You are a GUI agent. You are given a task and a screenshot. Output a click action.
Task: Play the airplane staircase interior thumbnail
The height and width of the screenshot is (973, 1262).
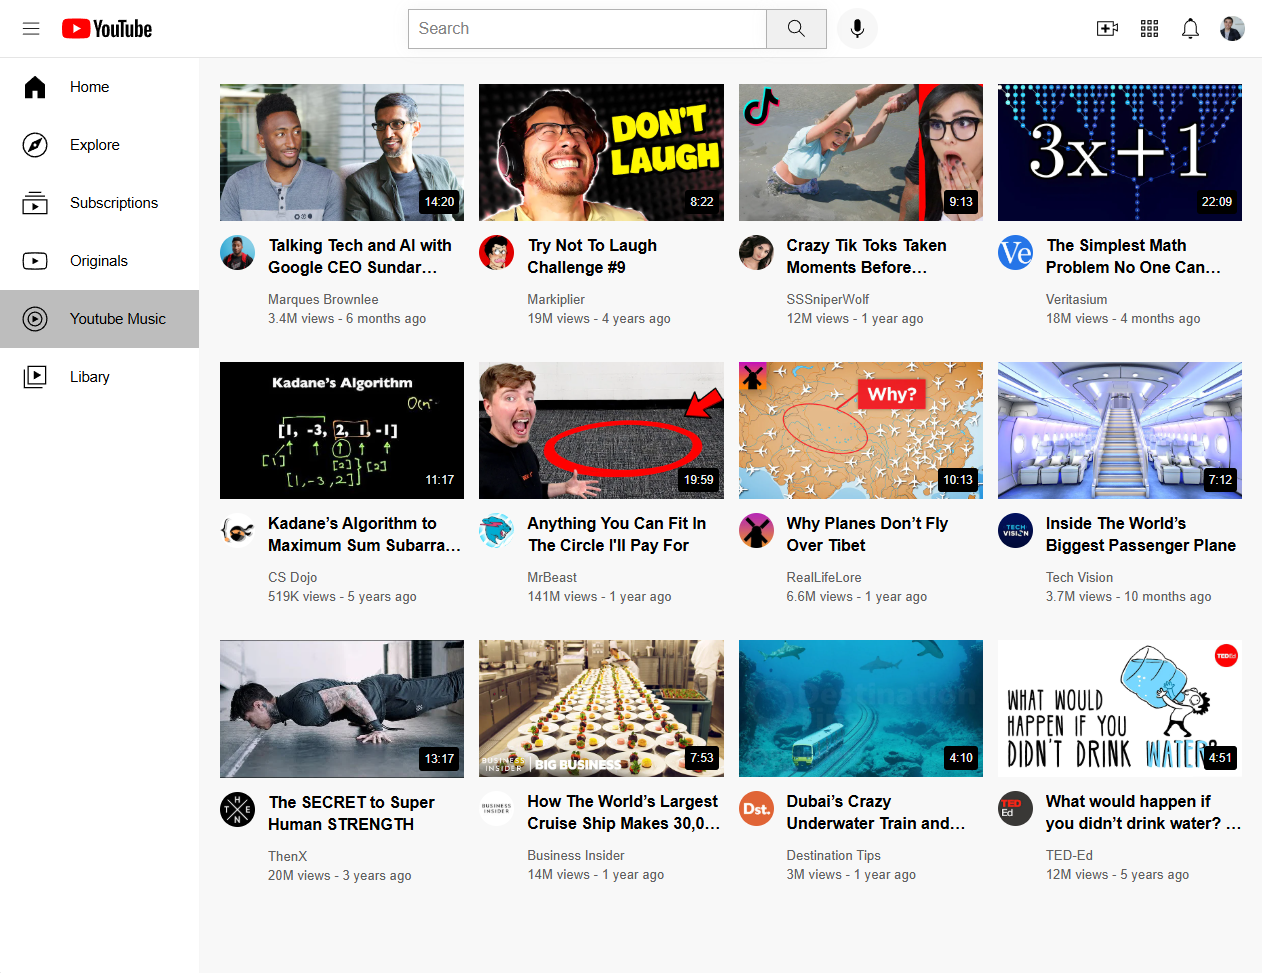point(1120,430)
